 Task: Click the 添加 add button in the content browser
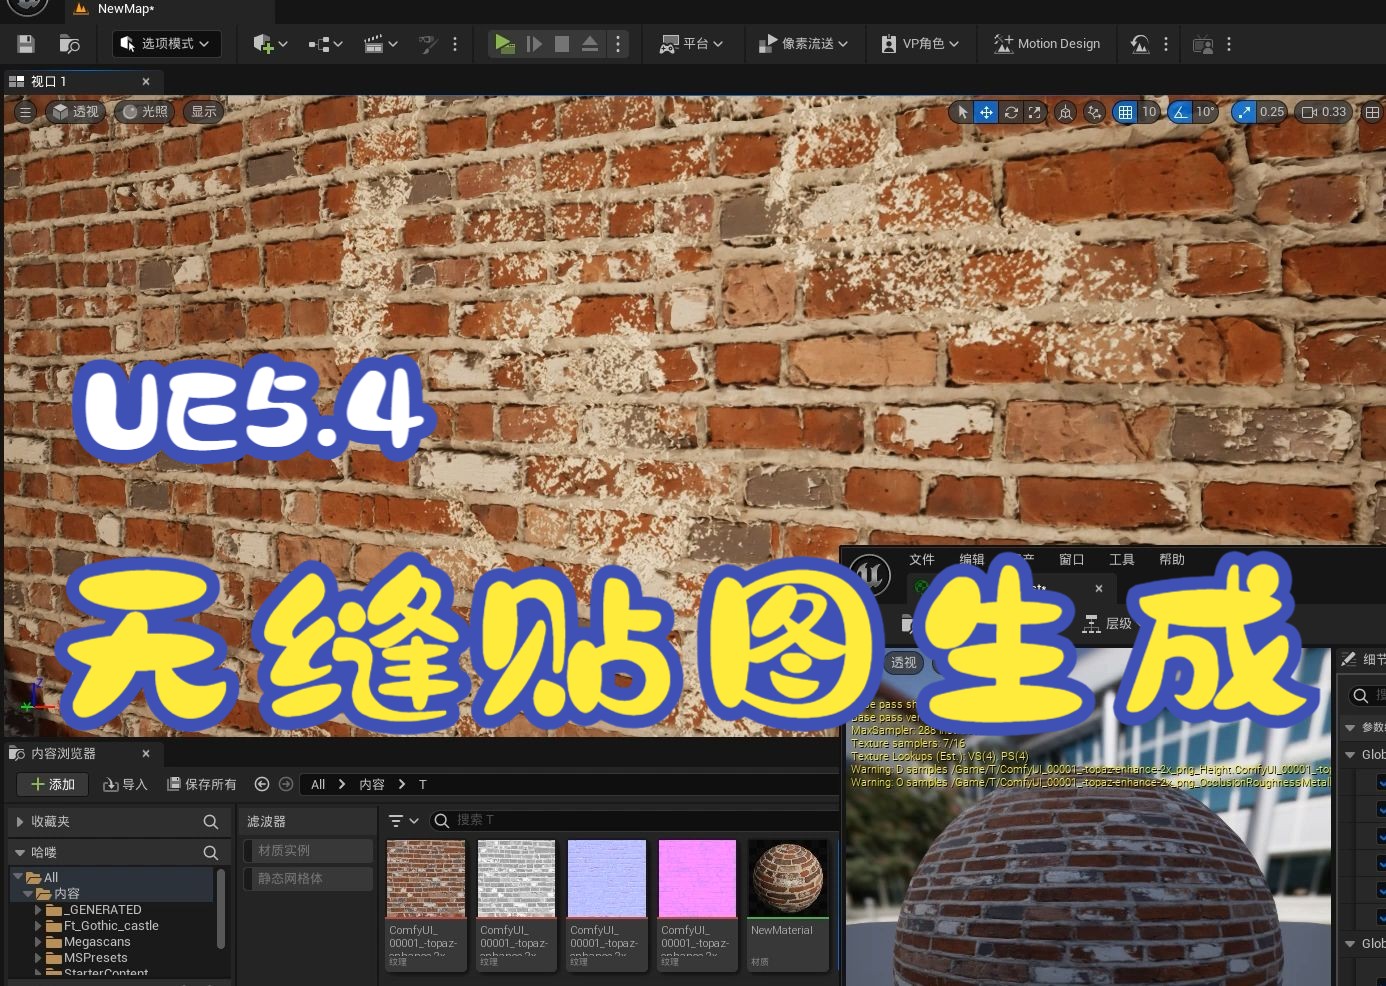click(53, 785)
